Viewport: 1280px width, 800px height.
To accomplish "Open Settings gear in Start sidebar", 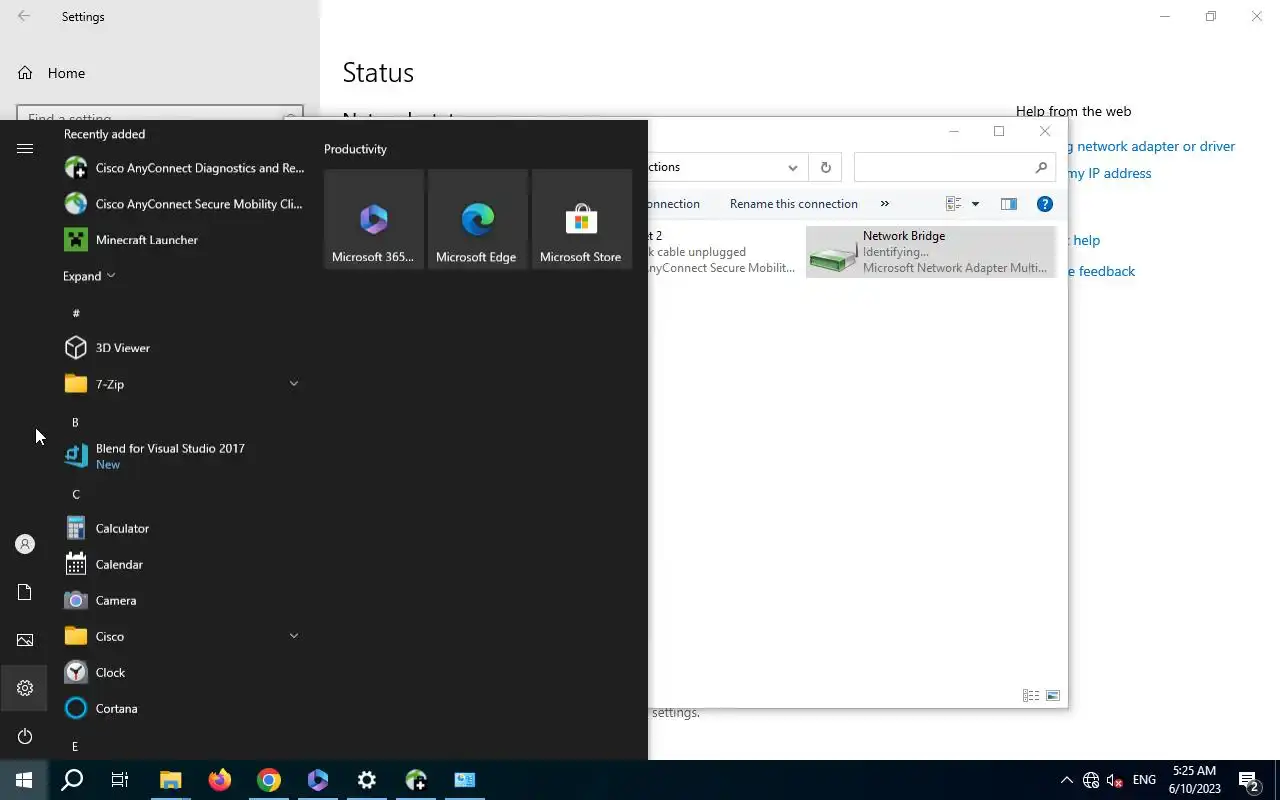I will pyautogui.click(x=25, y=688).
